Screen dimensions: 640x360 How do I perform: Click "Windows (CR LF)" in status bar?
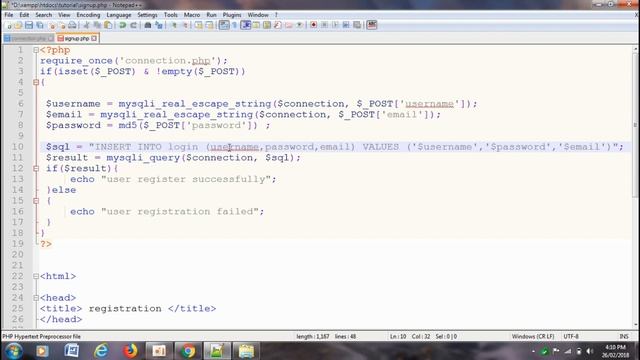533,336
